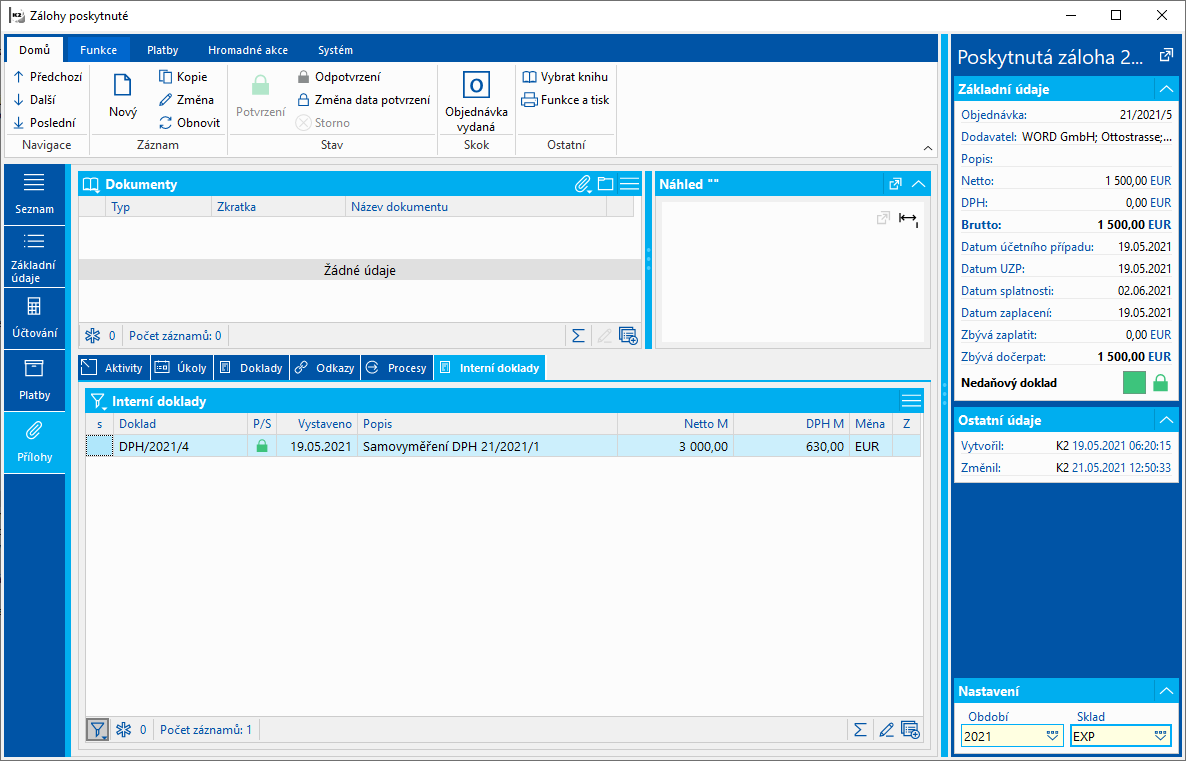Click the green Nedaňový doklad color square
The height and width of the screenshot is (761, 1186).
click(1134, 382)
